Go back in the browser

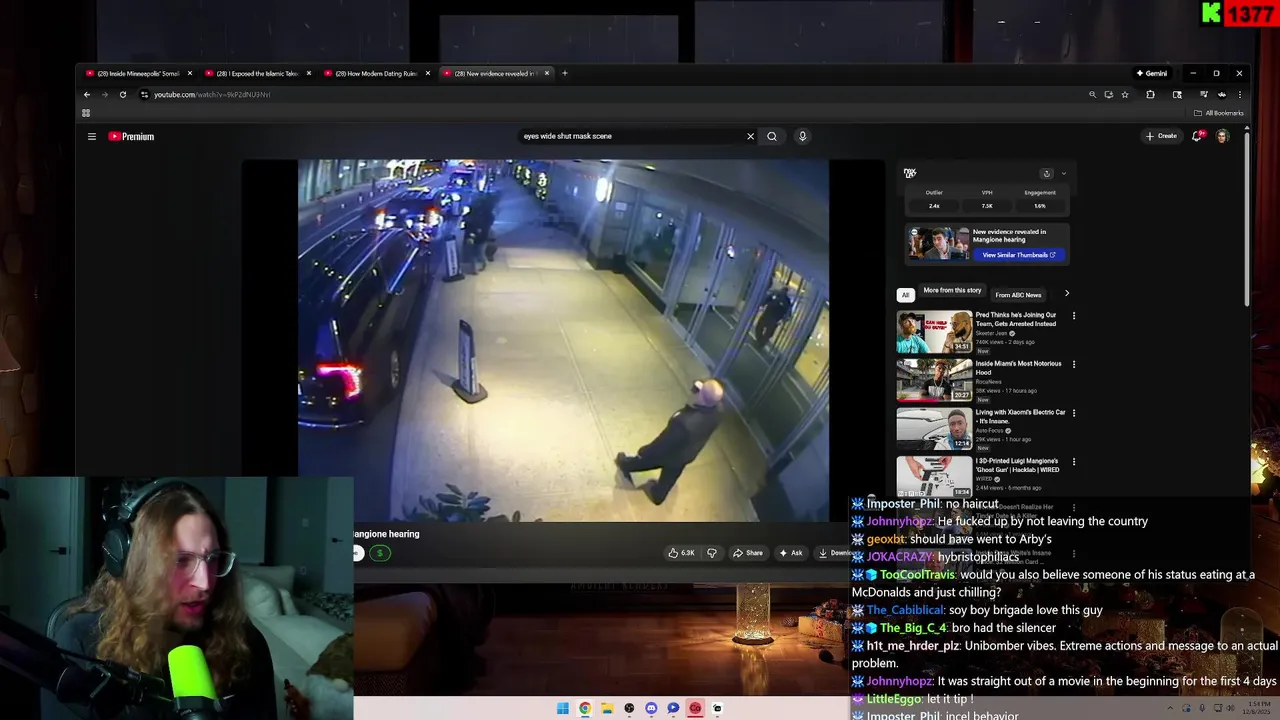point(87,94)
